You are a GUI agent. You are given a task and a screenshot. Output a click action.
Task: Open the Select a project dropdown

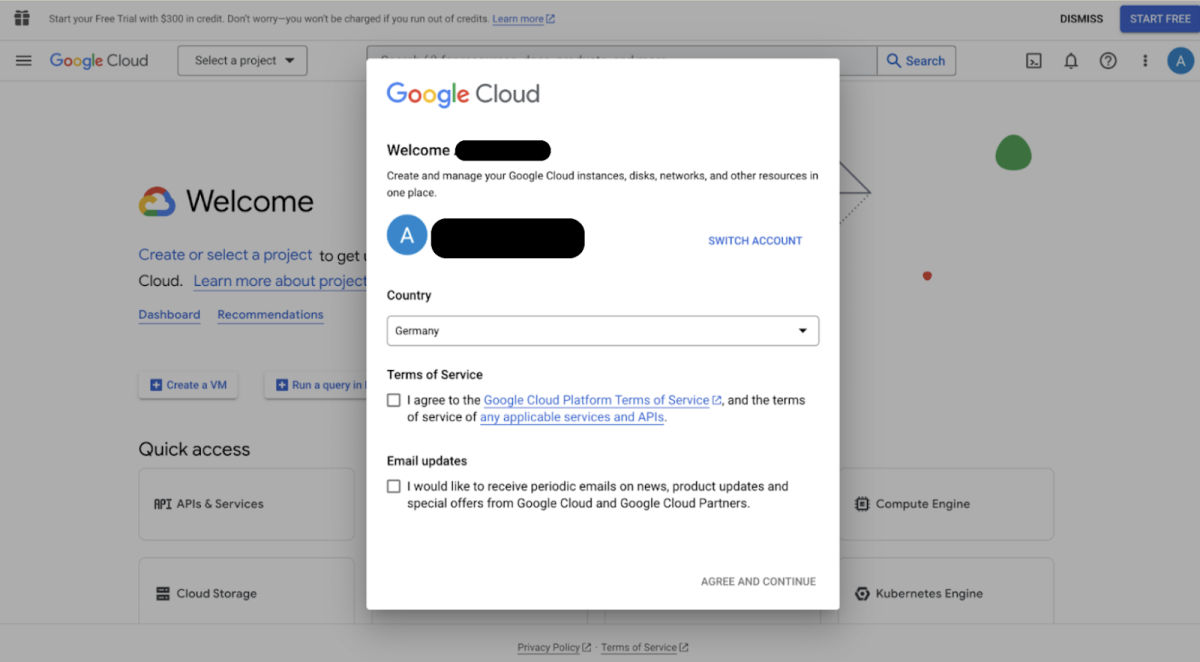coord(242,60)
